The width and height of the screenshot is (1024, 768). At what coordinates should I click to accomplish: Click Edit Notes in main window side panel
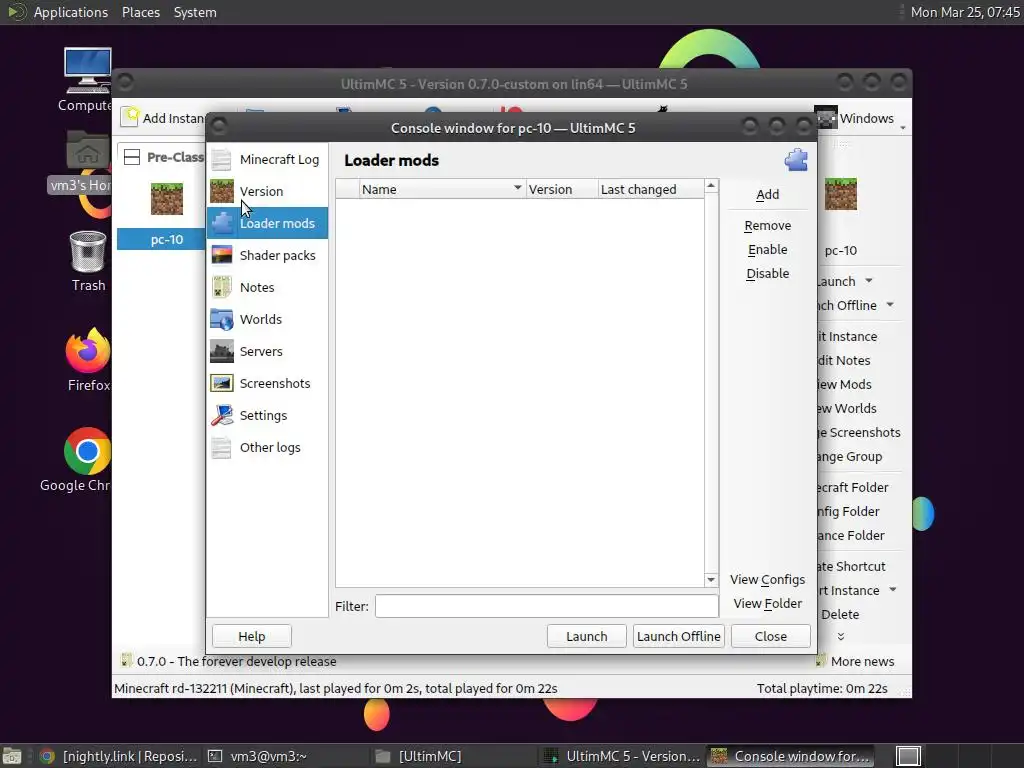pyautogui.click(x=844, y=360)
